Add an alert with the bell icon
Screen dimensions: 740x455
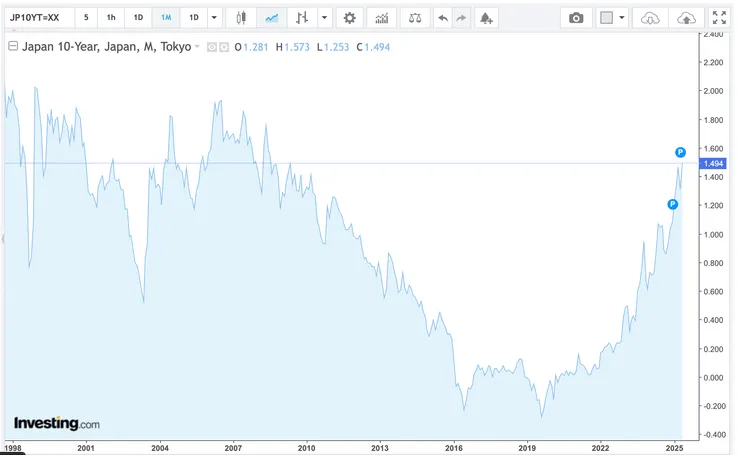coord(486,18)
